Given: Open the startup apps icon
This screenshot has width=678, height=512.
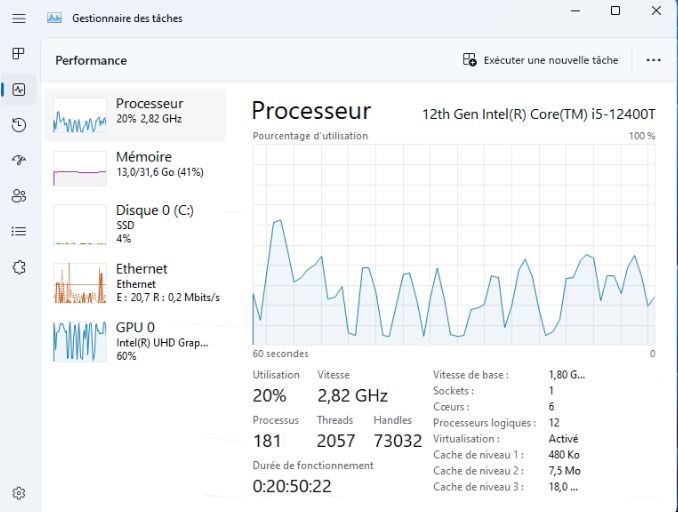Looking at the screenshot, I should [x=18, y=160].
